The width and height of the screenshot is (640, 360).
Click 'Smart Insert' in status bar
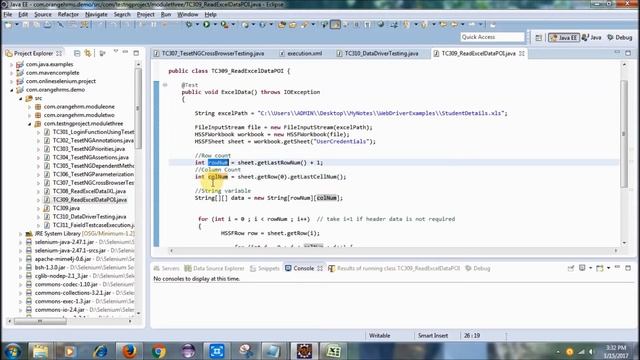click(x=433, y=336)
